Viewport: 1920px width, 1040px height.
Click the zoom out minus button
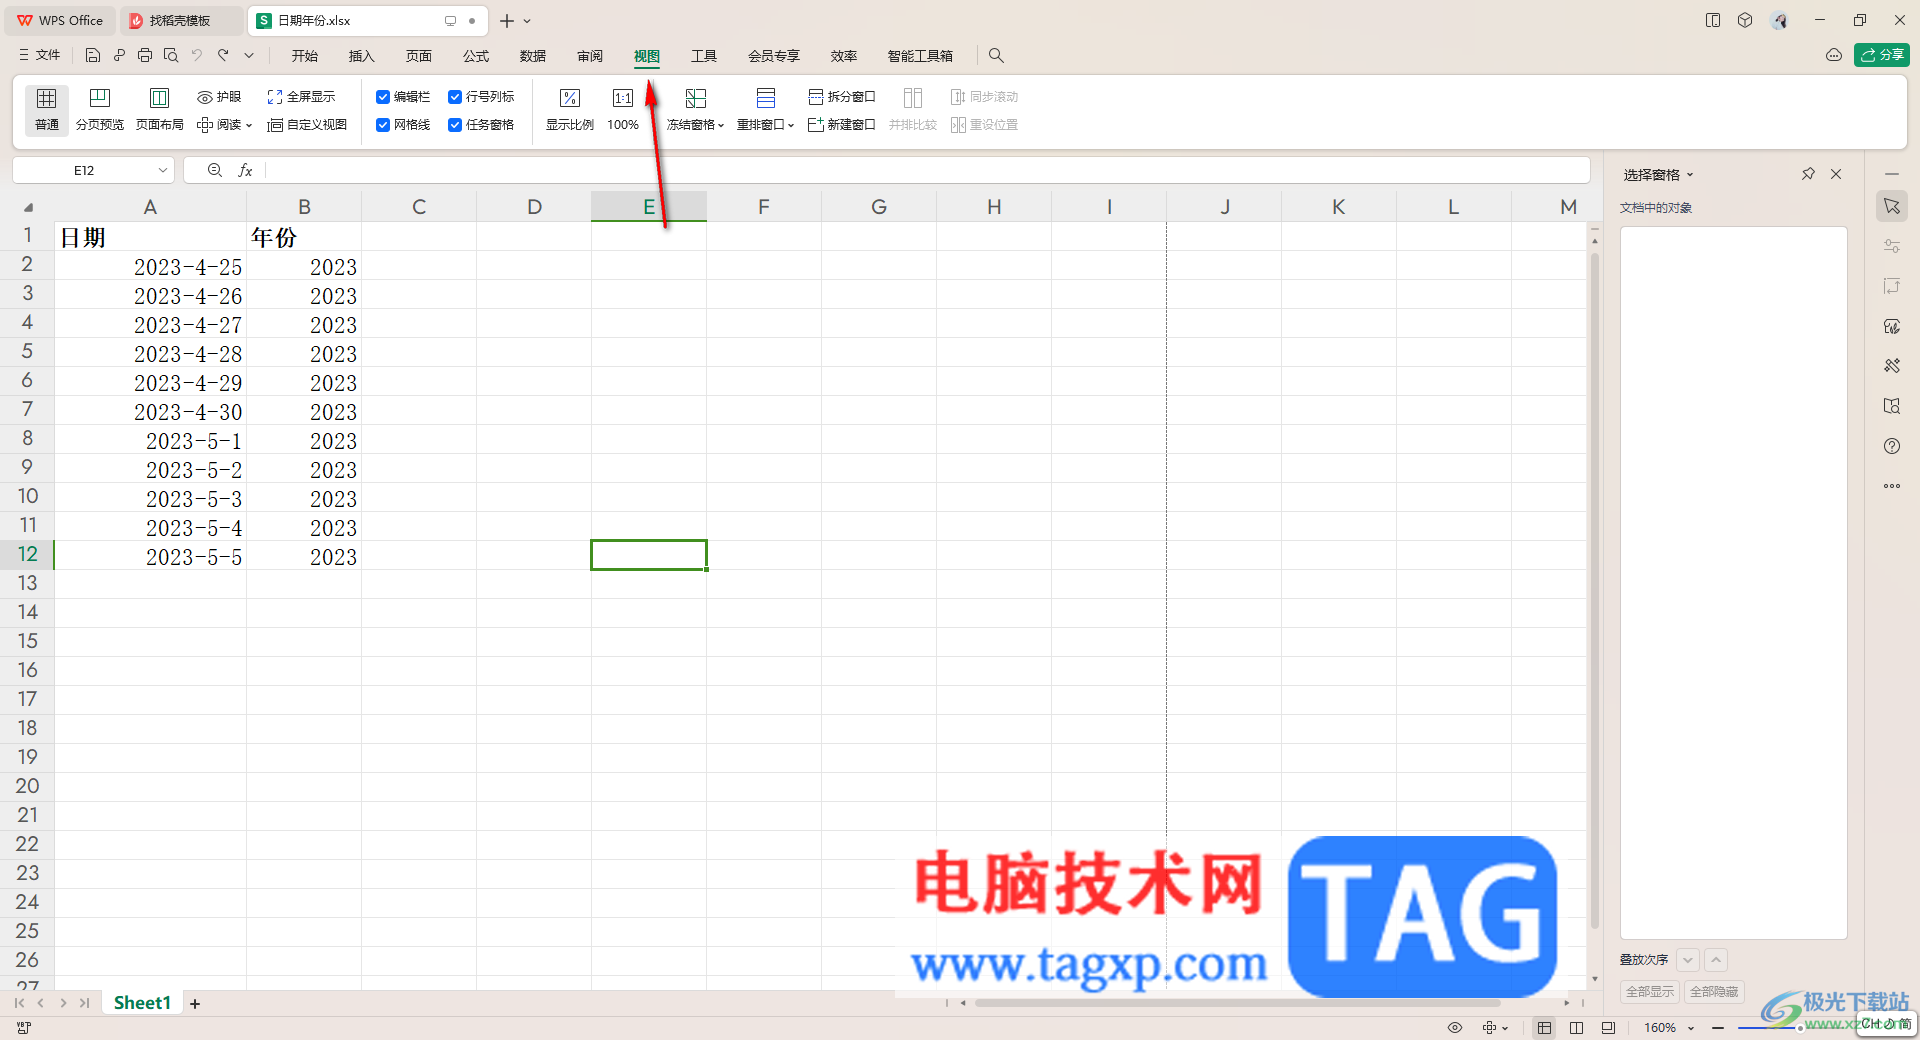pos(1718,1028)
